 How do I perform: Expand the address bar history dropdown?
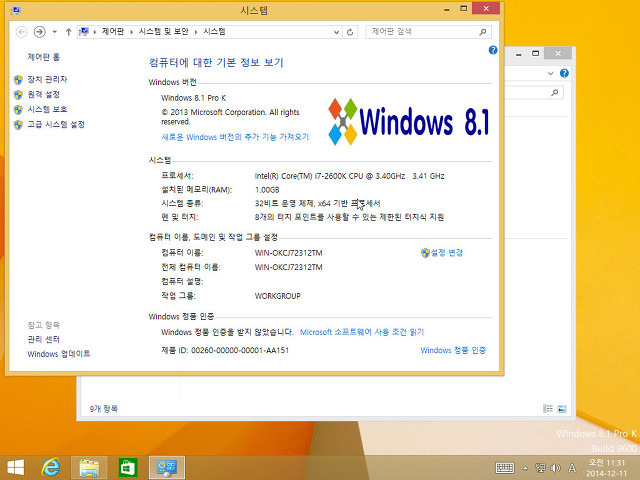pyautogui.click(x=336, y=32)
